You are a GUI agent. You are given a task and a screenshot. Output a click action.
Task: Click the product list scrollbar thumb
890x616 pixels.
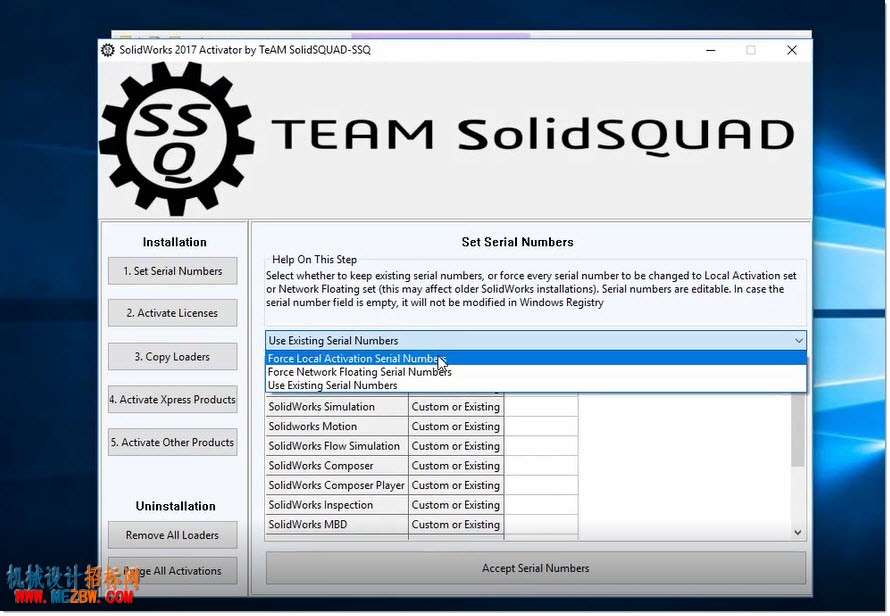tap(797, 430)
